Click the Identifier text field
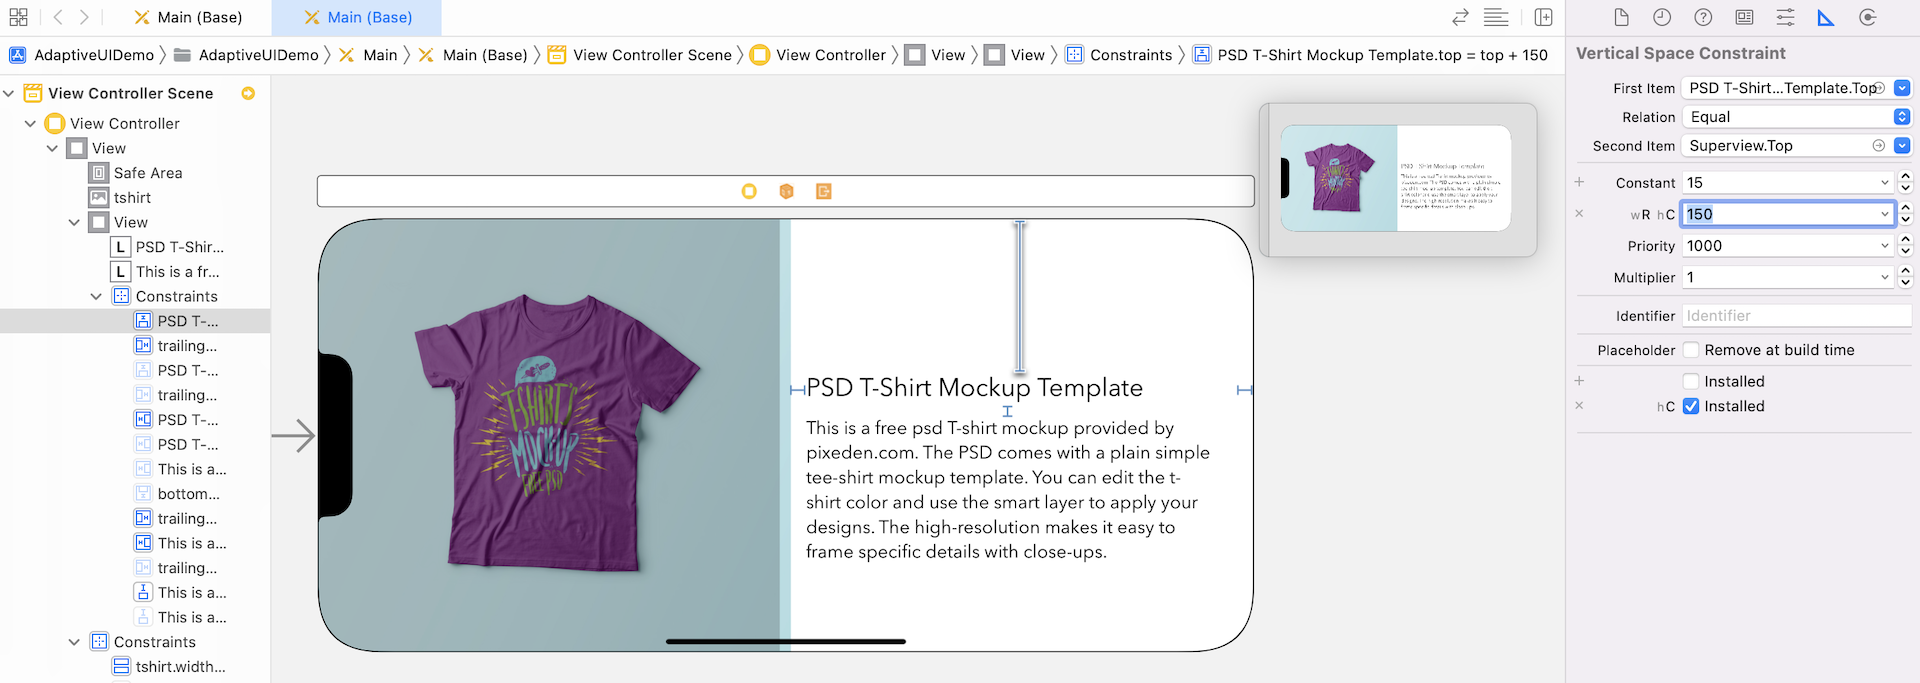The width and height of the screenshot is (1920, 683). pyautogui.click(x=1796, y=316)
